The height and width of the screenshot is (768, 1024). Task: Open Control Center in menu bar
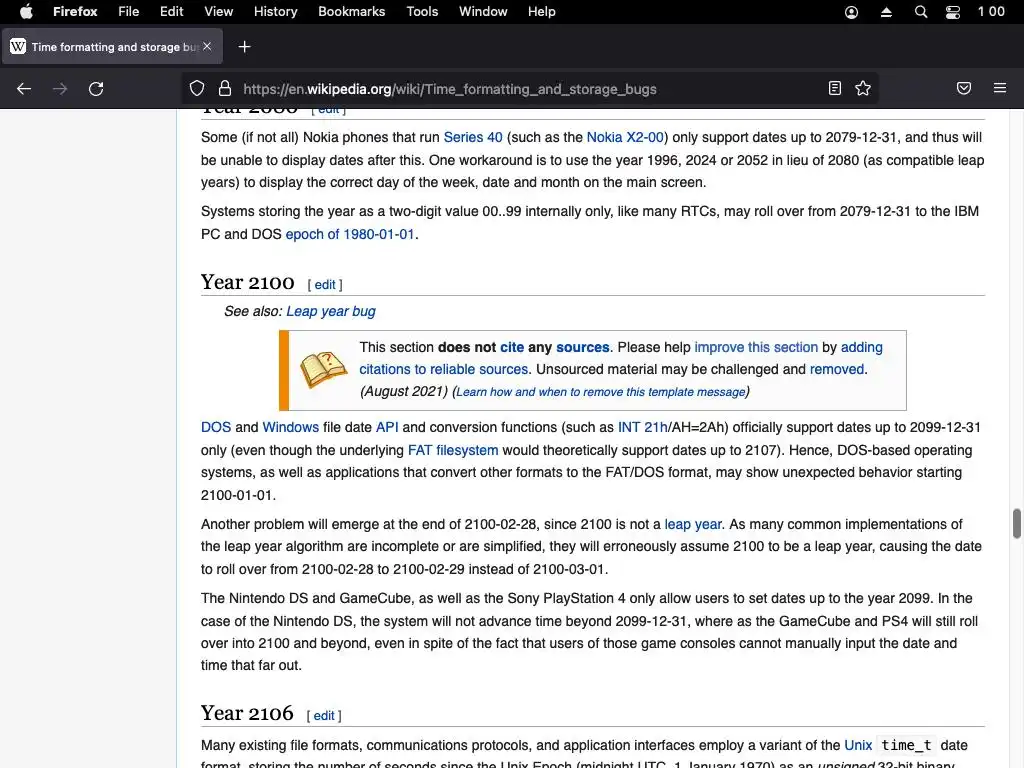tap(953, 12)
